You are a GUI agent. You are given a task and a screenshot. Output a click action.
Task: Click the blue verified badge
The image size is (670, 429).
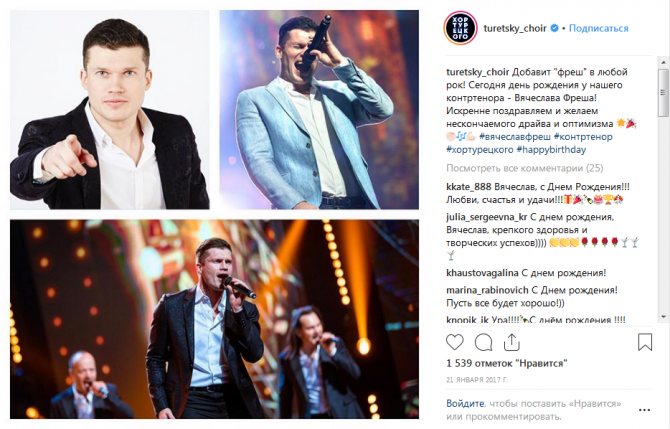[554, 28]
